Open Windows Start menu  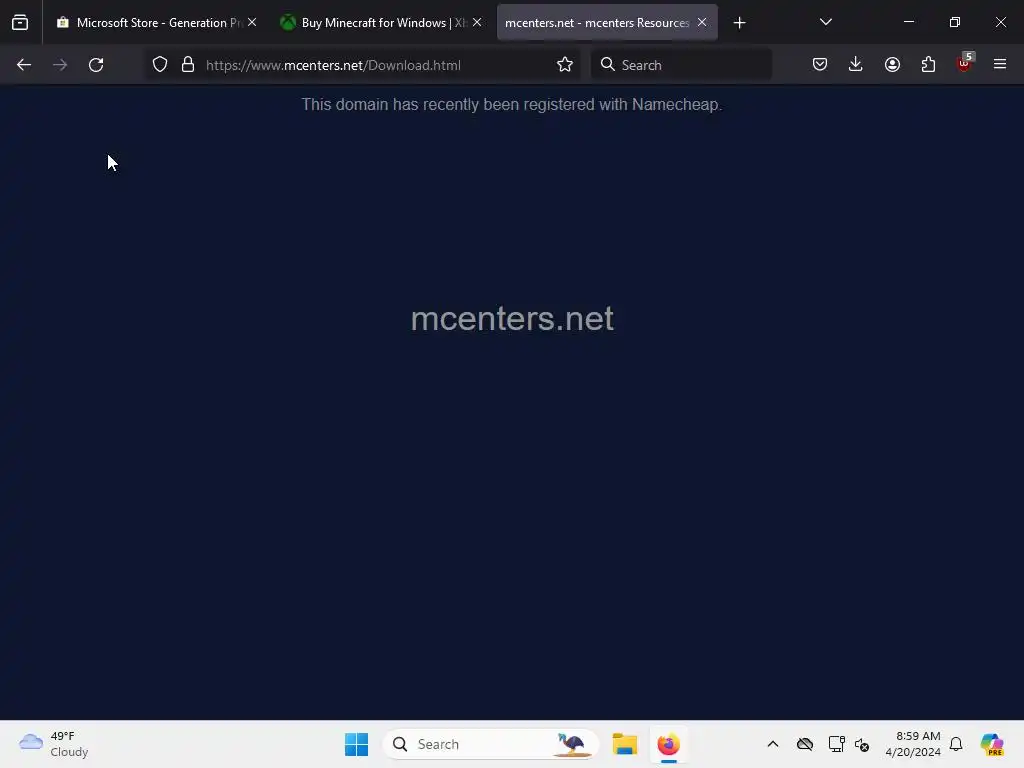357,744
